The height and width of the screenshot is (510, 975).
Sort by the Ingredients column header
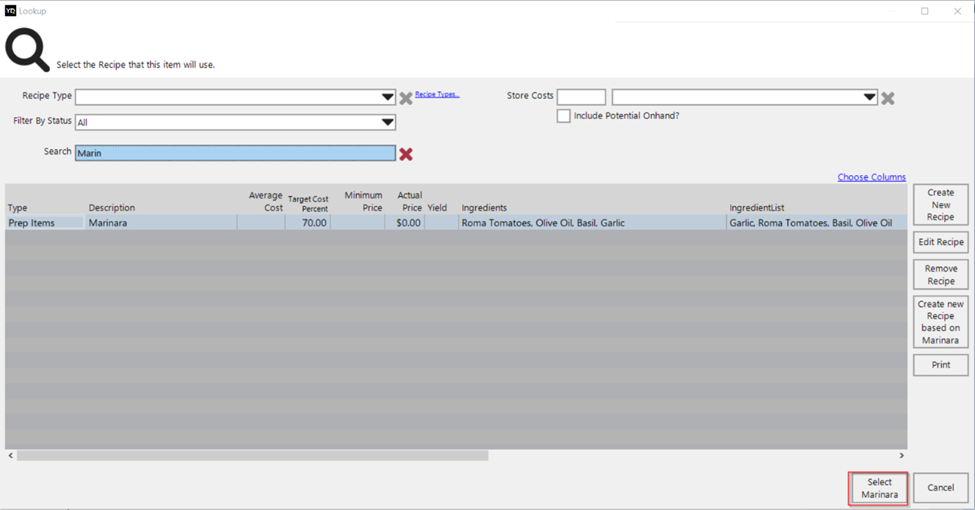[x=484, y=208]
